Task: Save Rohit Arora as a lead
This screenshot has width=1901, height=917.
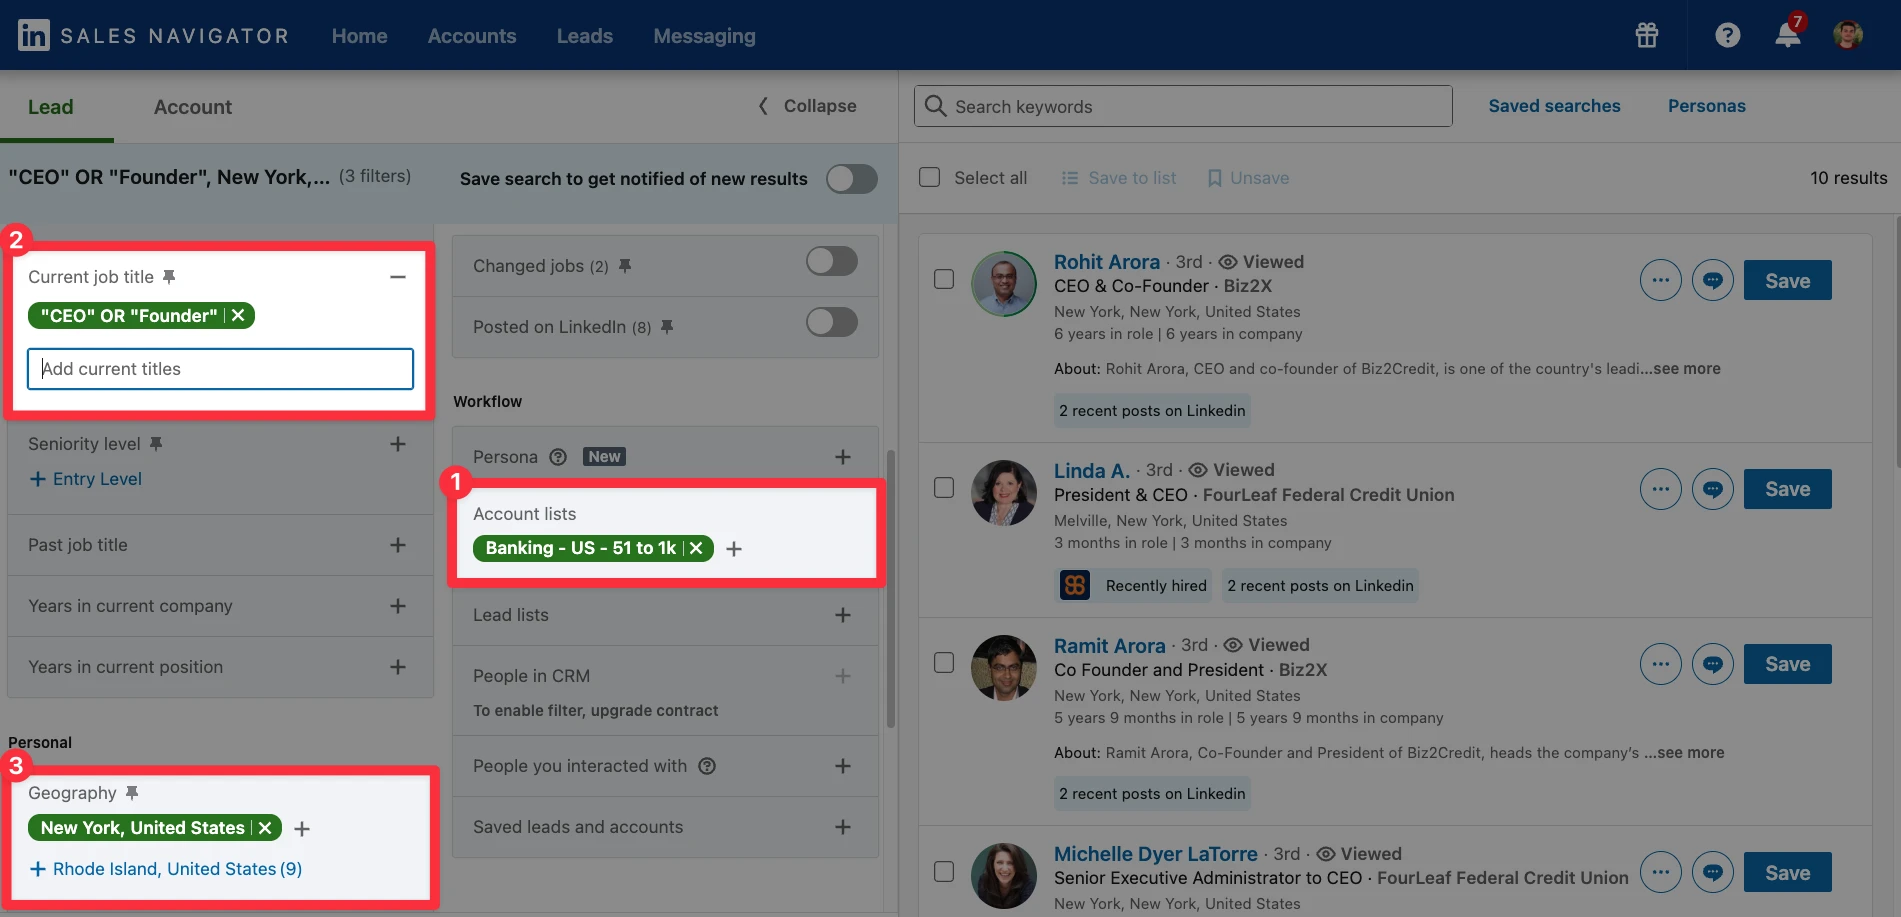Action: point(1787,281)
